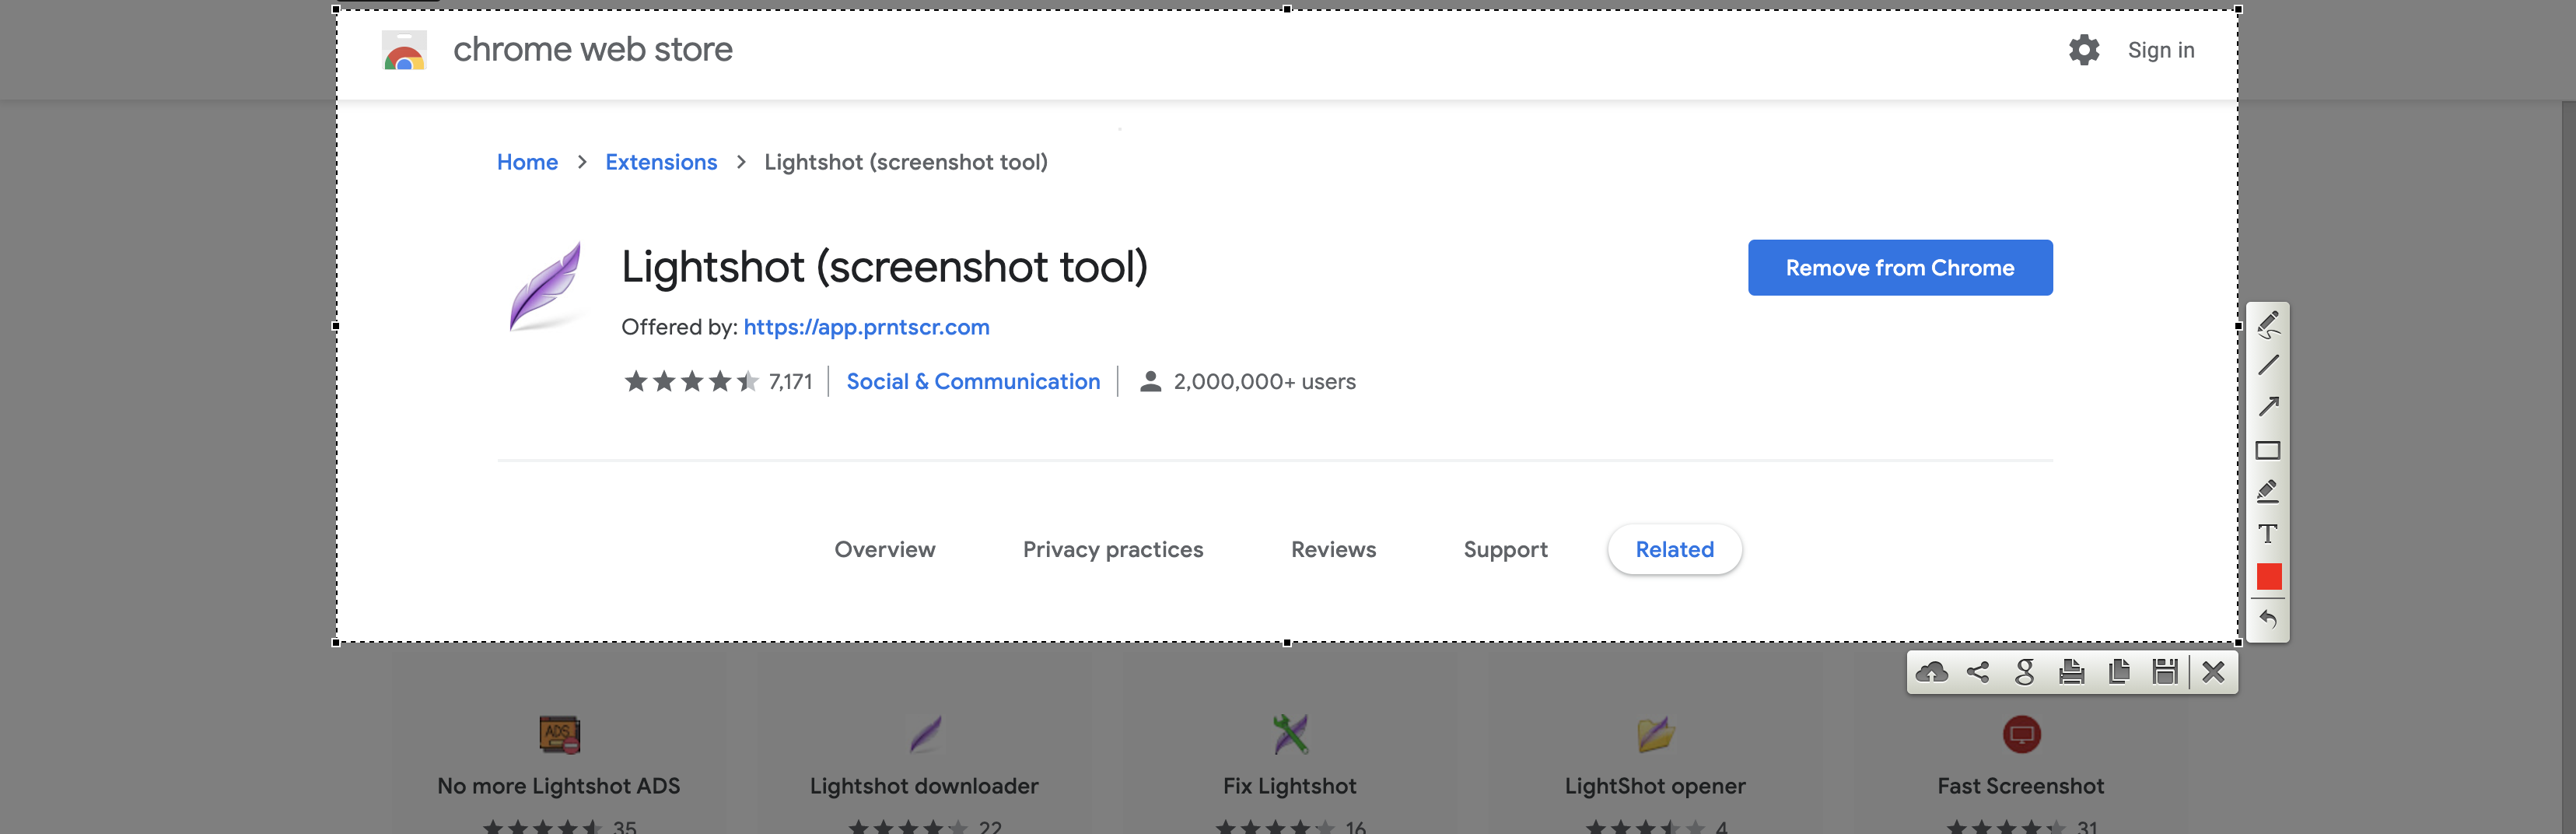Select the Marker highlighter tool

click(x=2268, y=491)
